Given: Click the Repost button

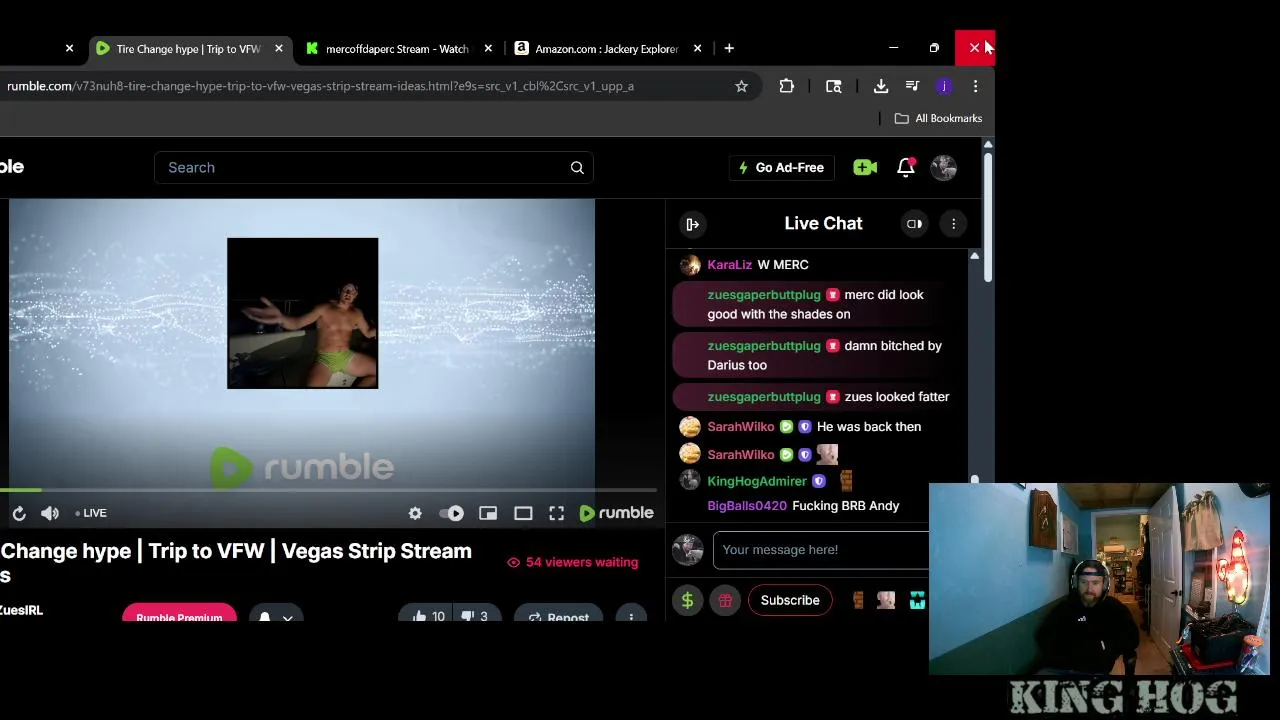Looking at the screenshot, I should (x=558, y=615).
